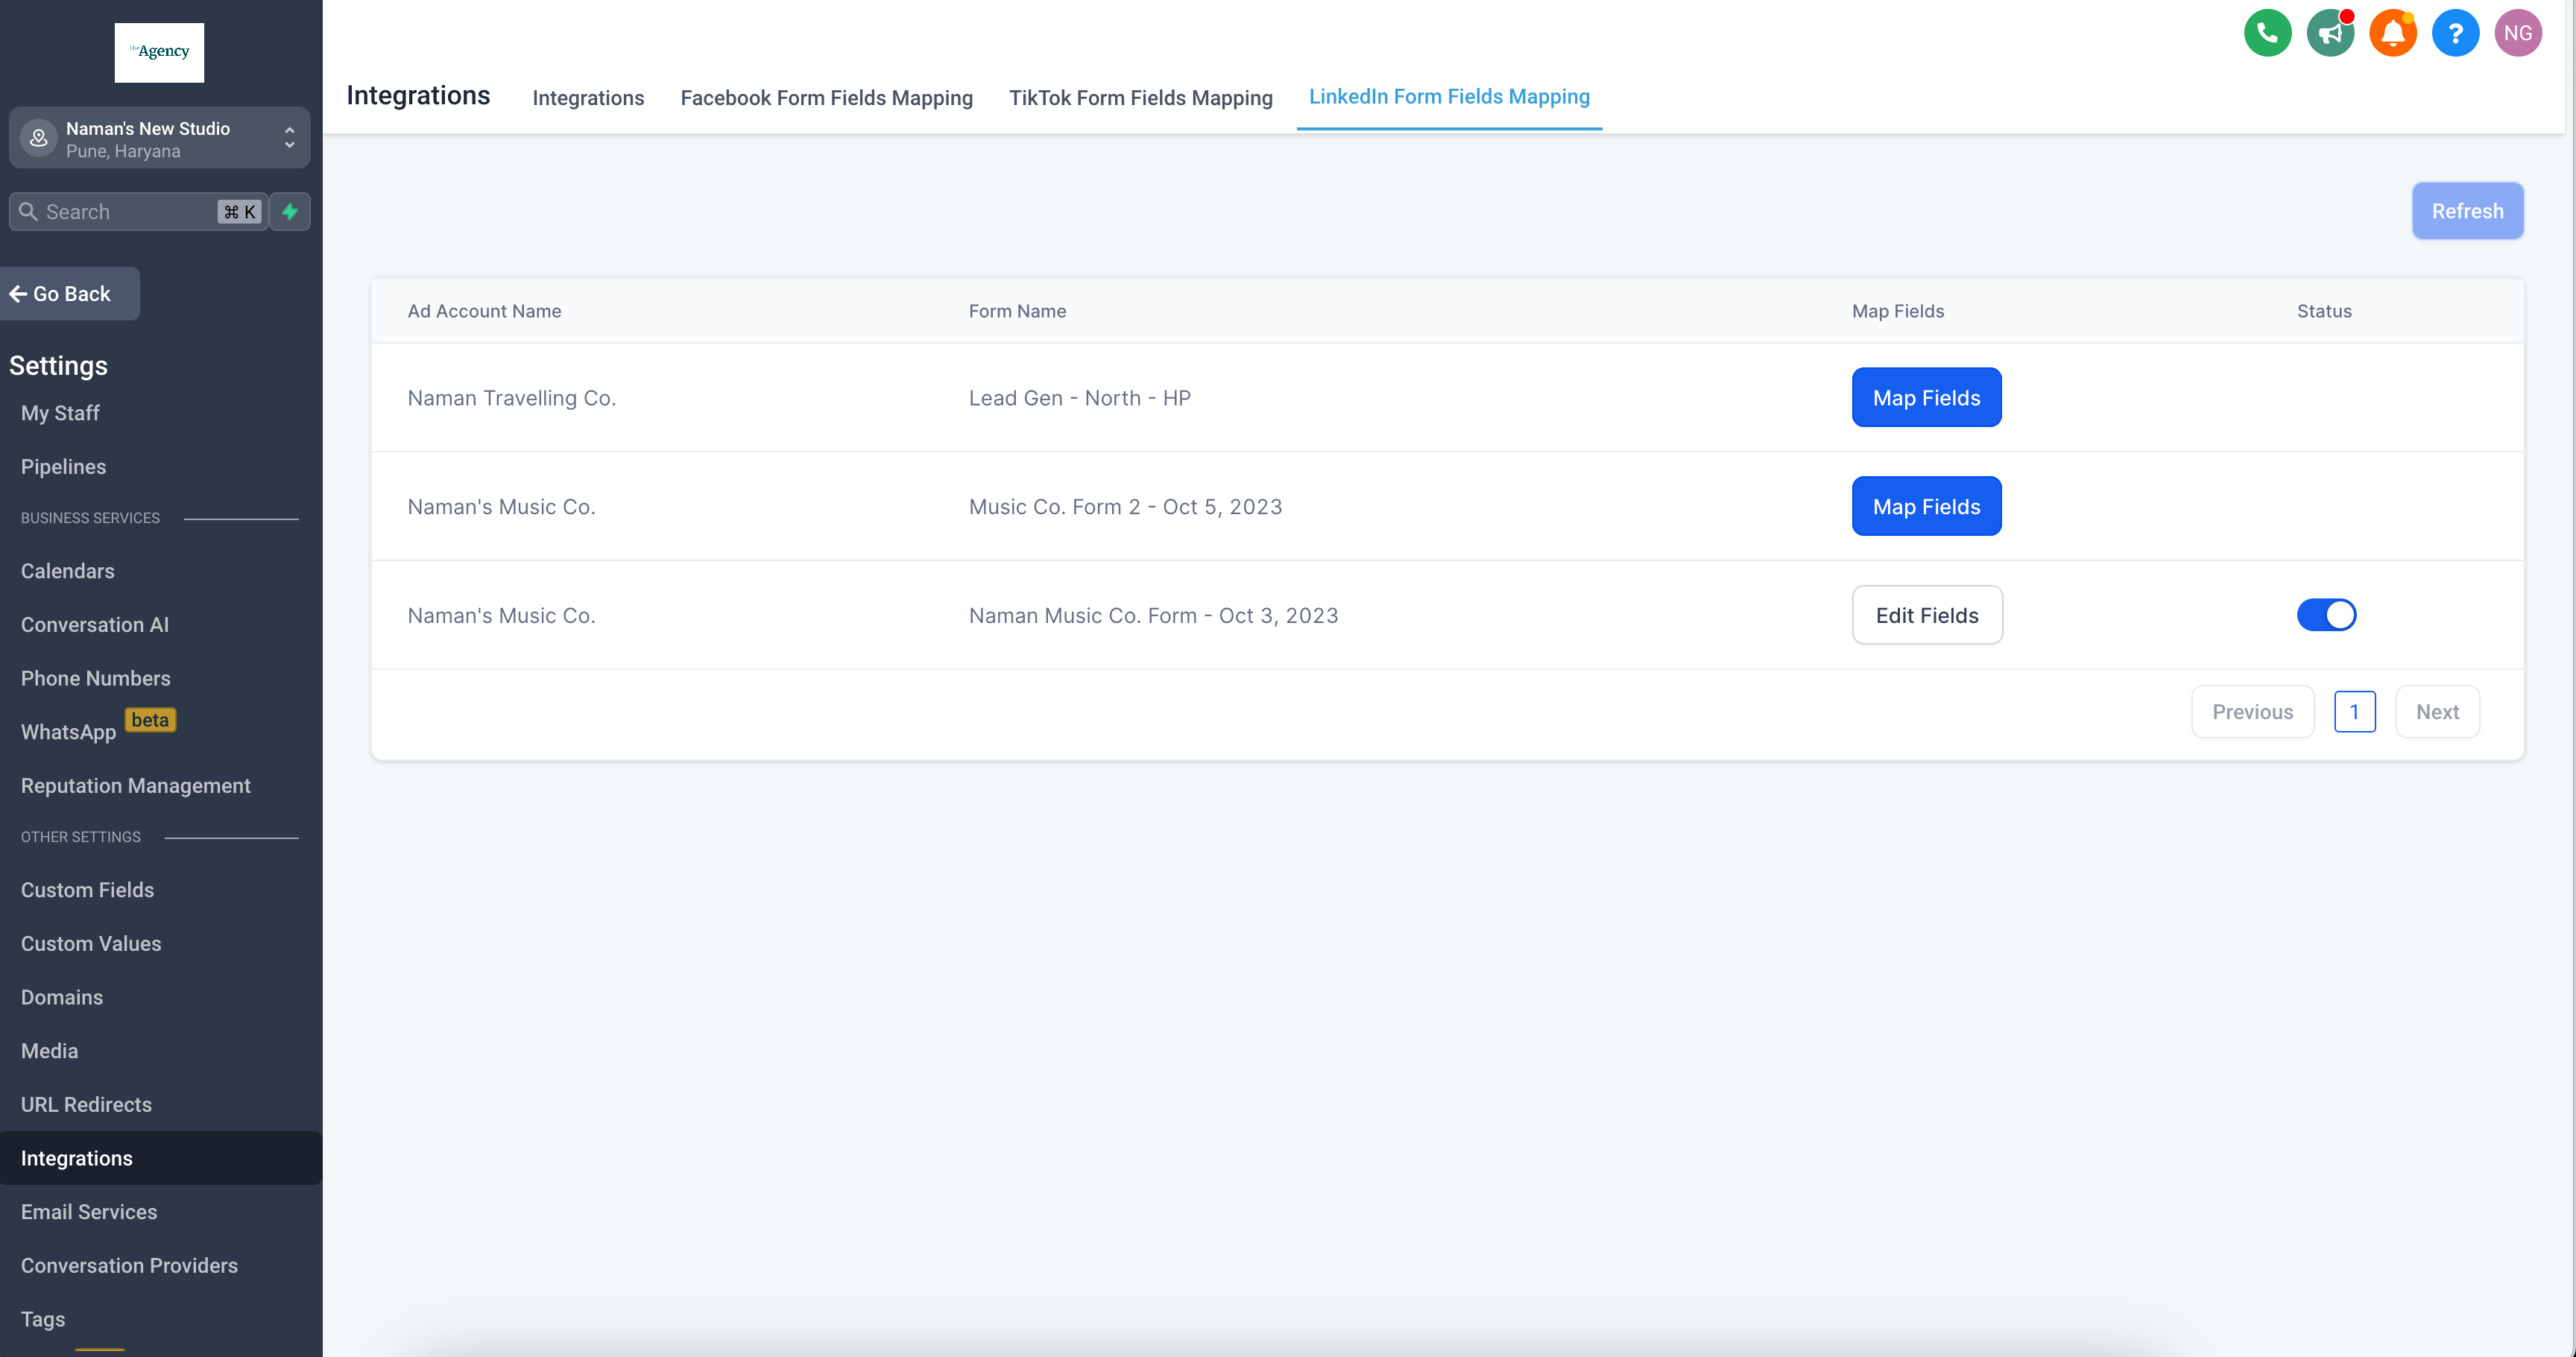Focus the sidebar Search field
The image size is (2576, 1357).
coord(138,211)
